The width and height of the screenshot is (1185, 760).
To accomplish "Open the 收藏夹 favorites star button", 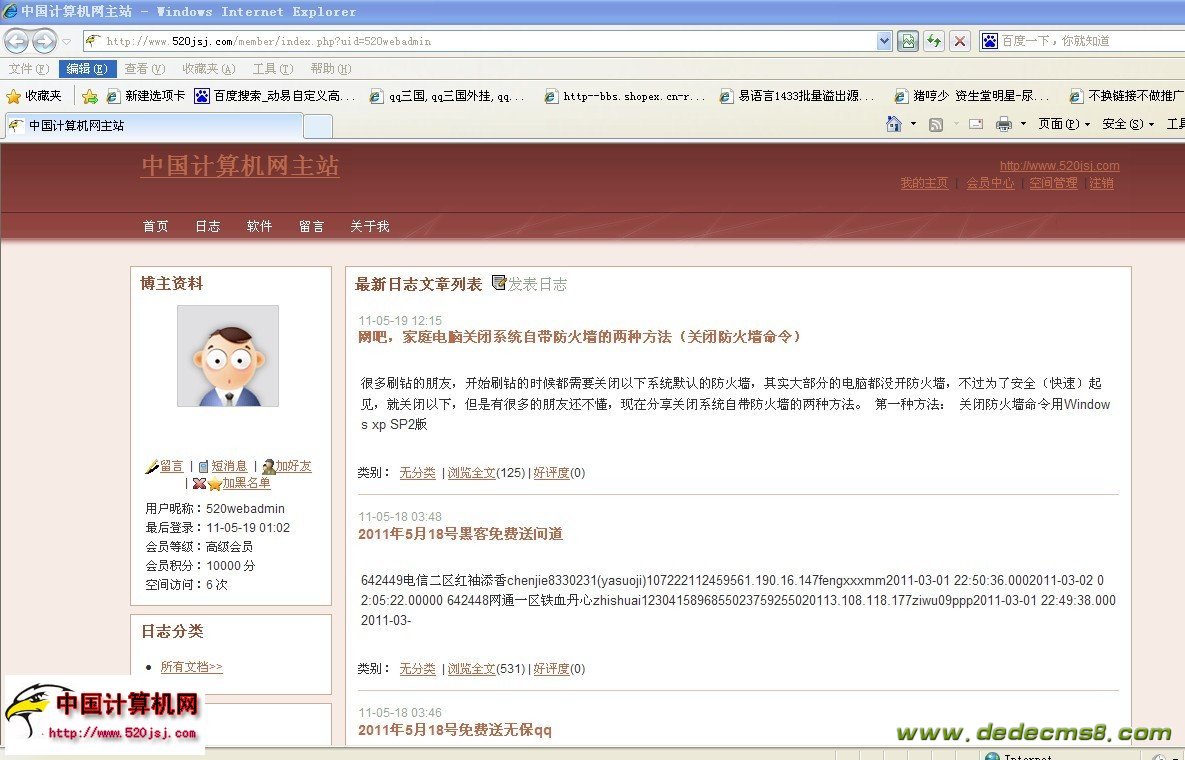I will point(34,96).
